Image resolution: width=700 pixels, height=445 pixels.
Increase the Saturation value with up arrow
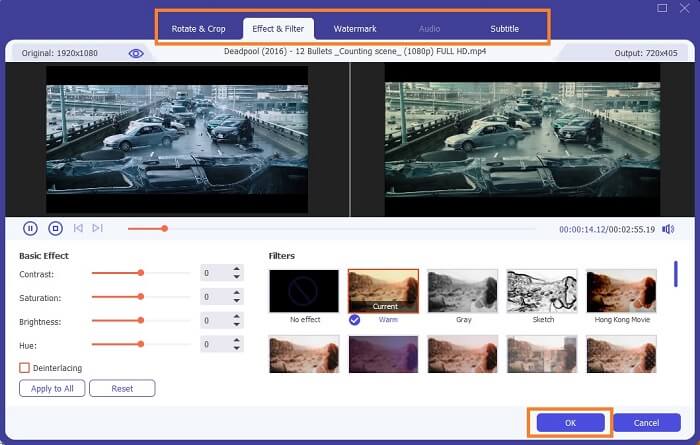click(237, 293)
